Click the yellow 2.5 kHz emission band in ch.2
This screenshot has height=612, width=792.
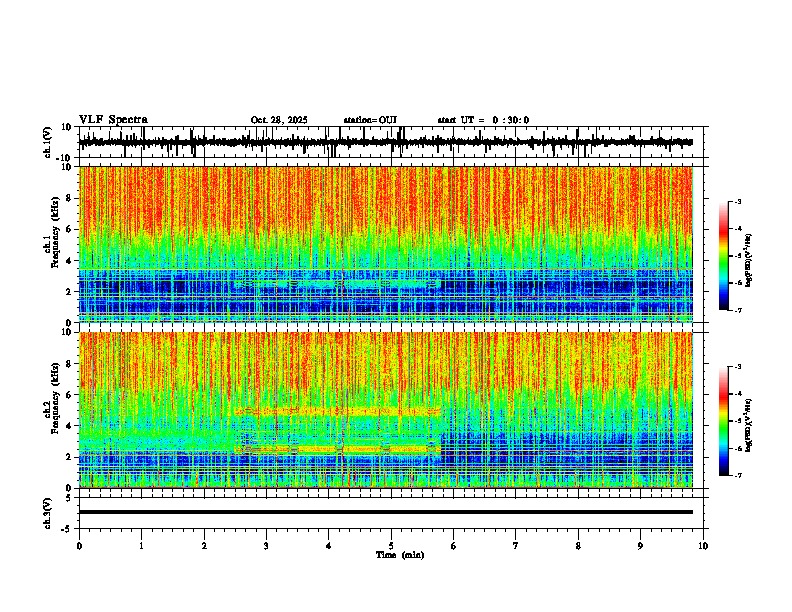click(337, 448)
